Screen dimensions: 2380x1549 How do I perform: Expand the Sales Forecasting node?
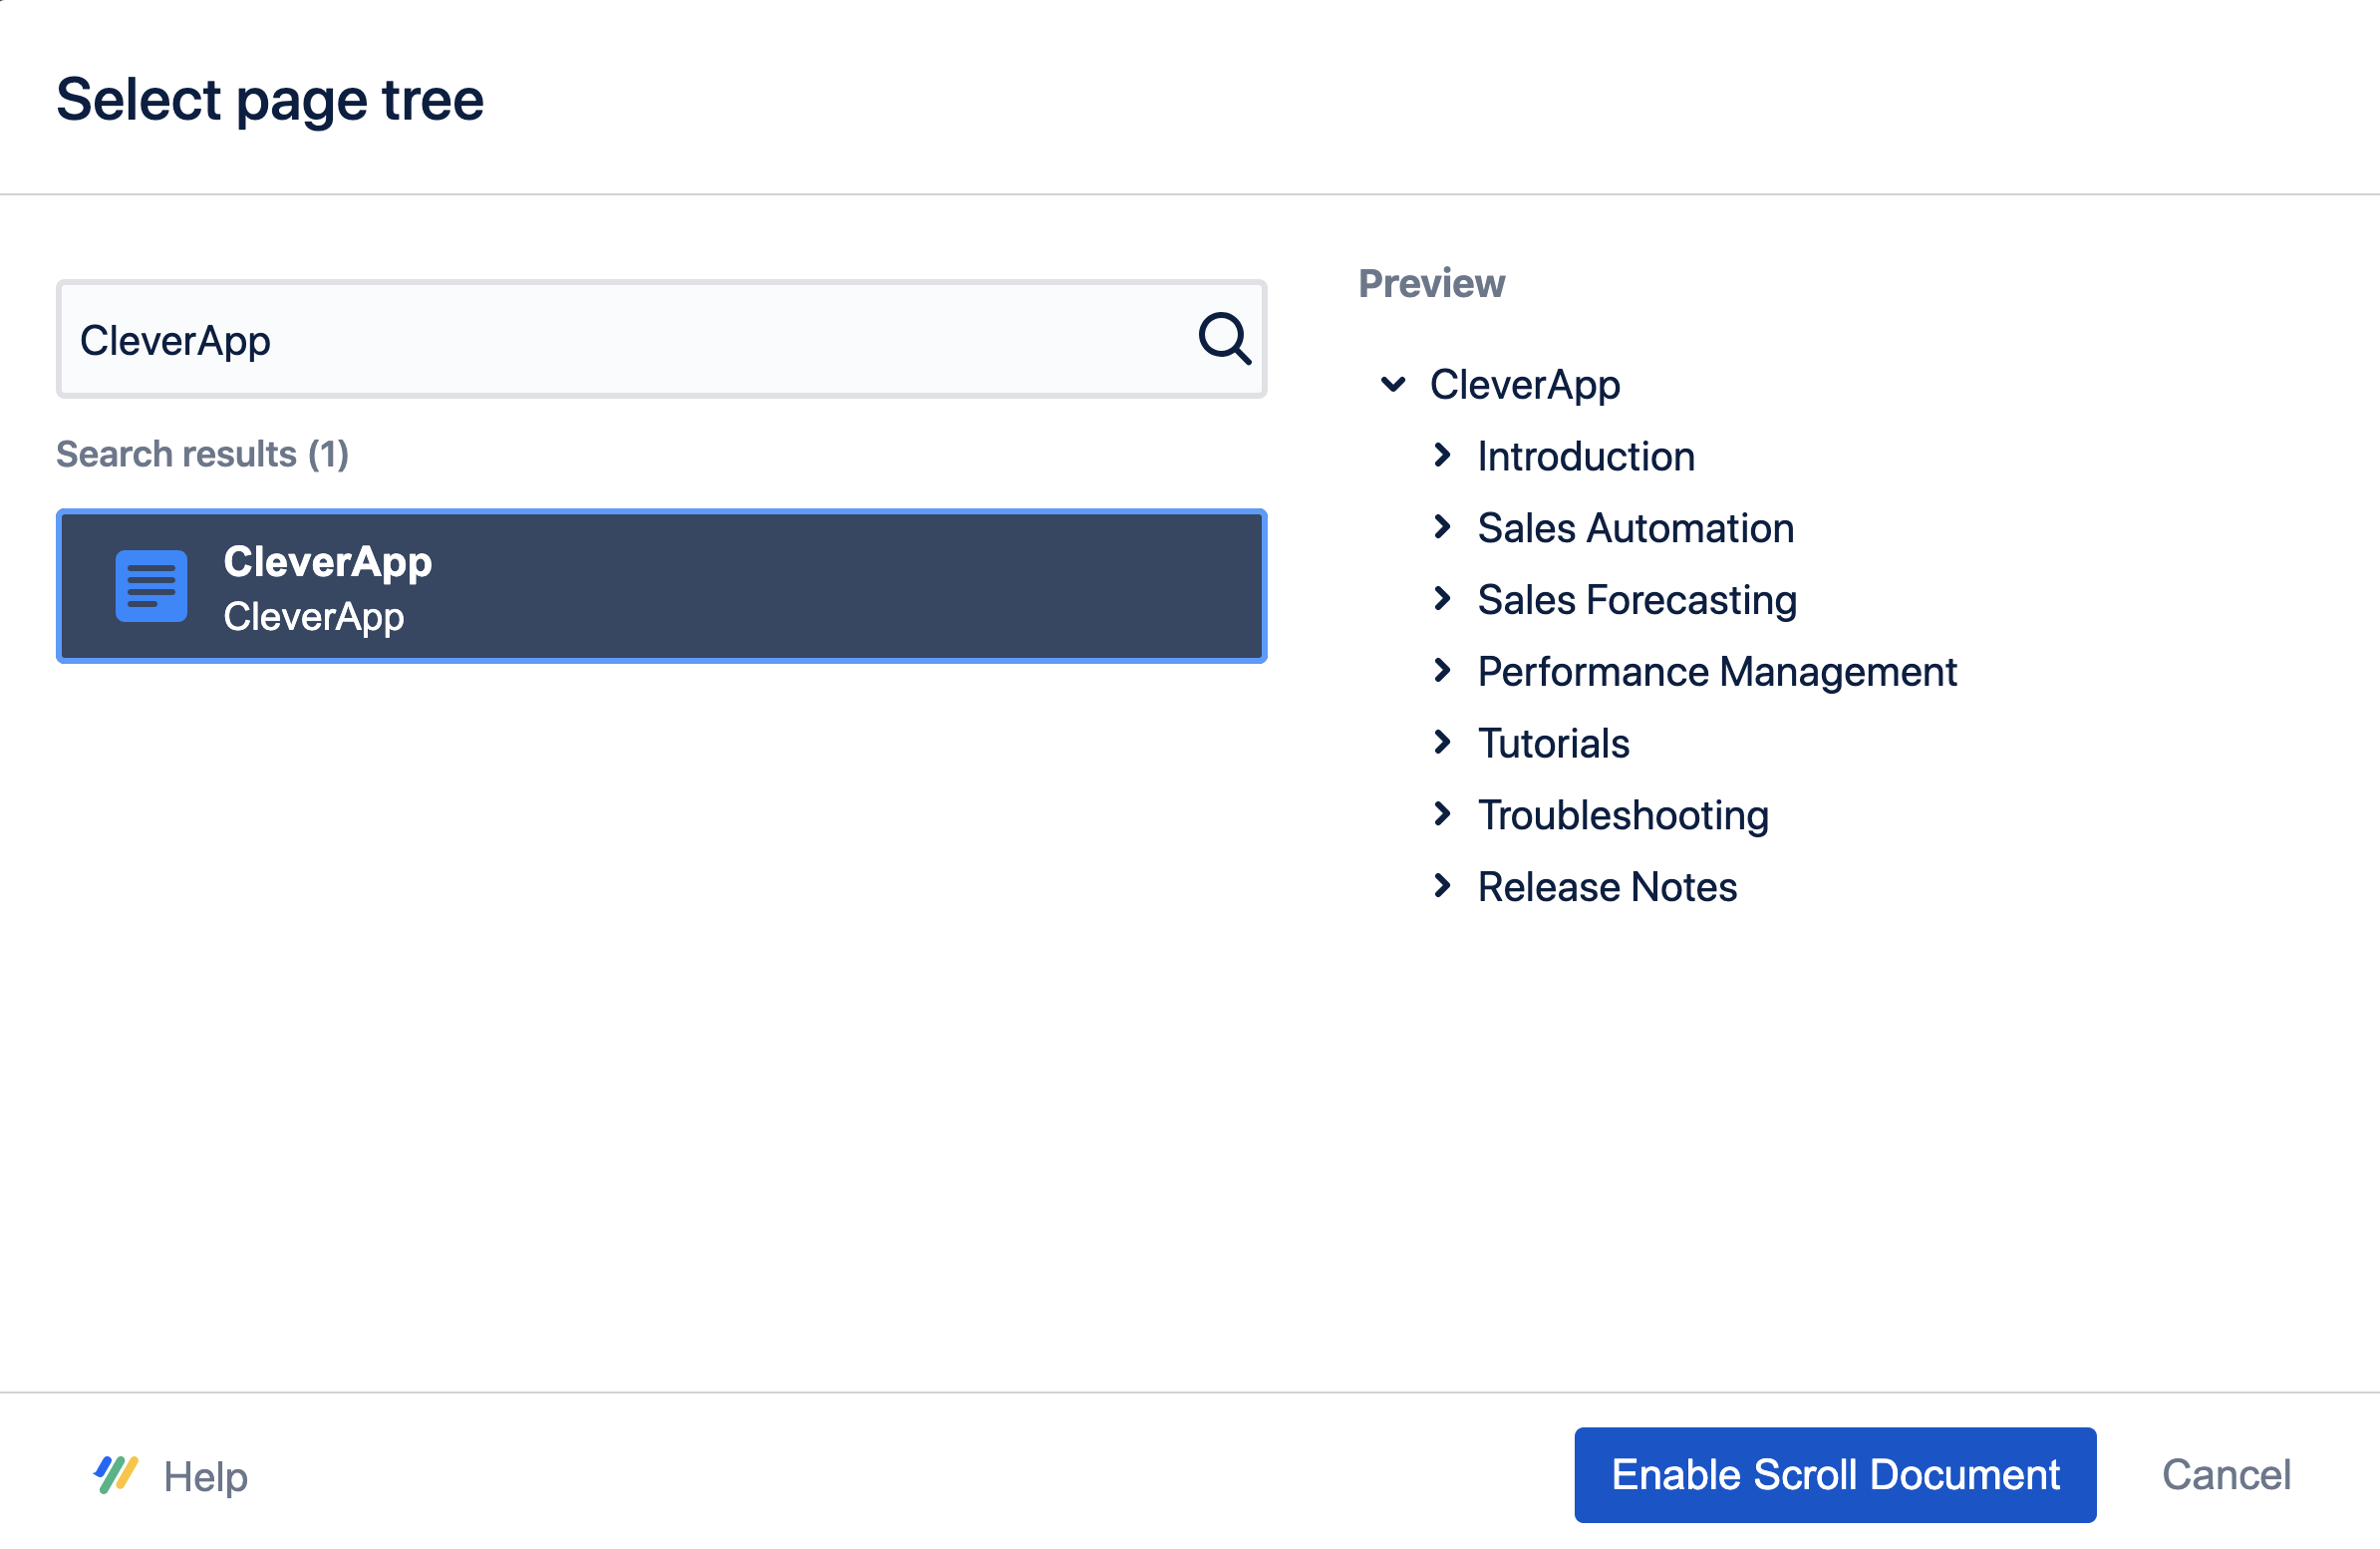coord(1443,600)
